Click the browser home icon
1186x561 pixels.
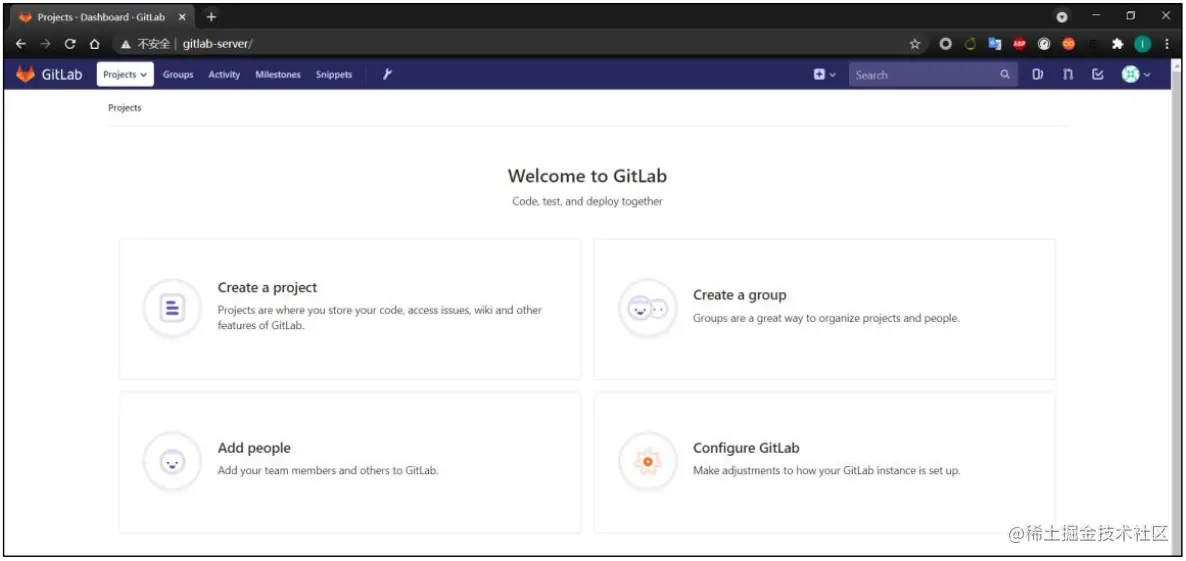click(x=95, y=44)
